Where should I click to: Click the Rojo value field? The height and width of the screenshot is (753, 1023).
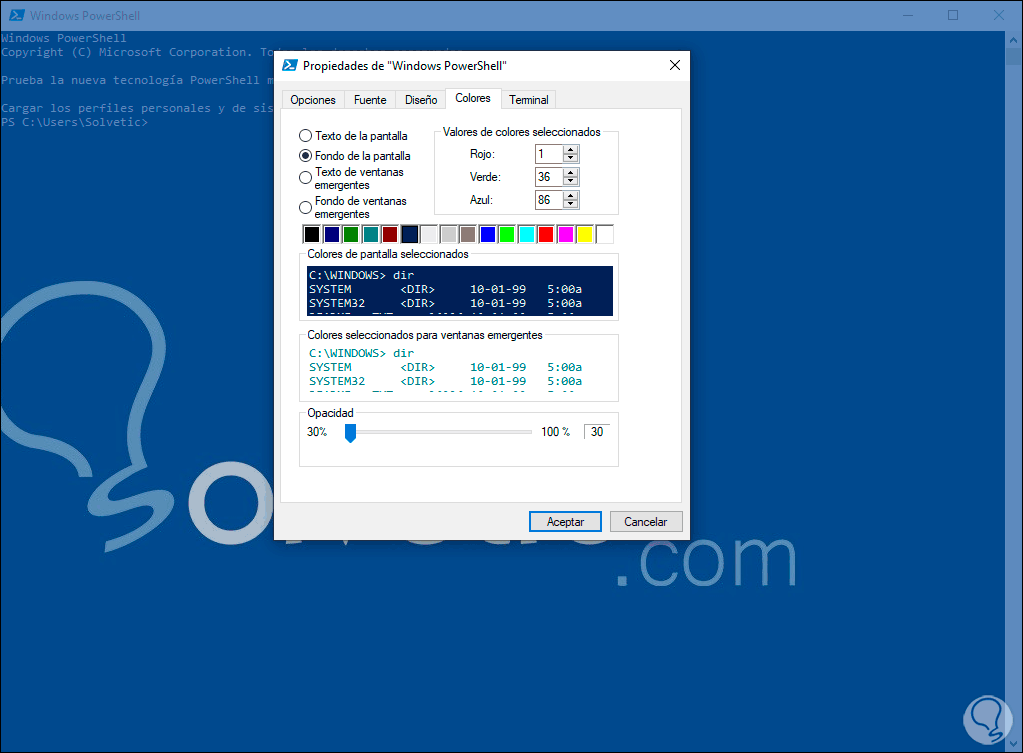tap(549, 154)
